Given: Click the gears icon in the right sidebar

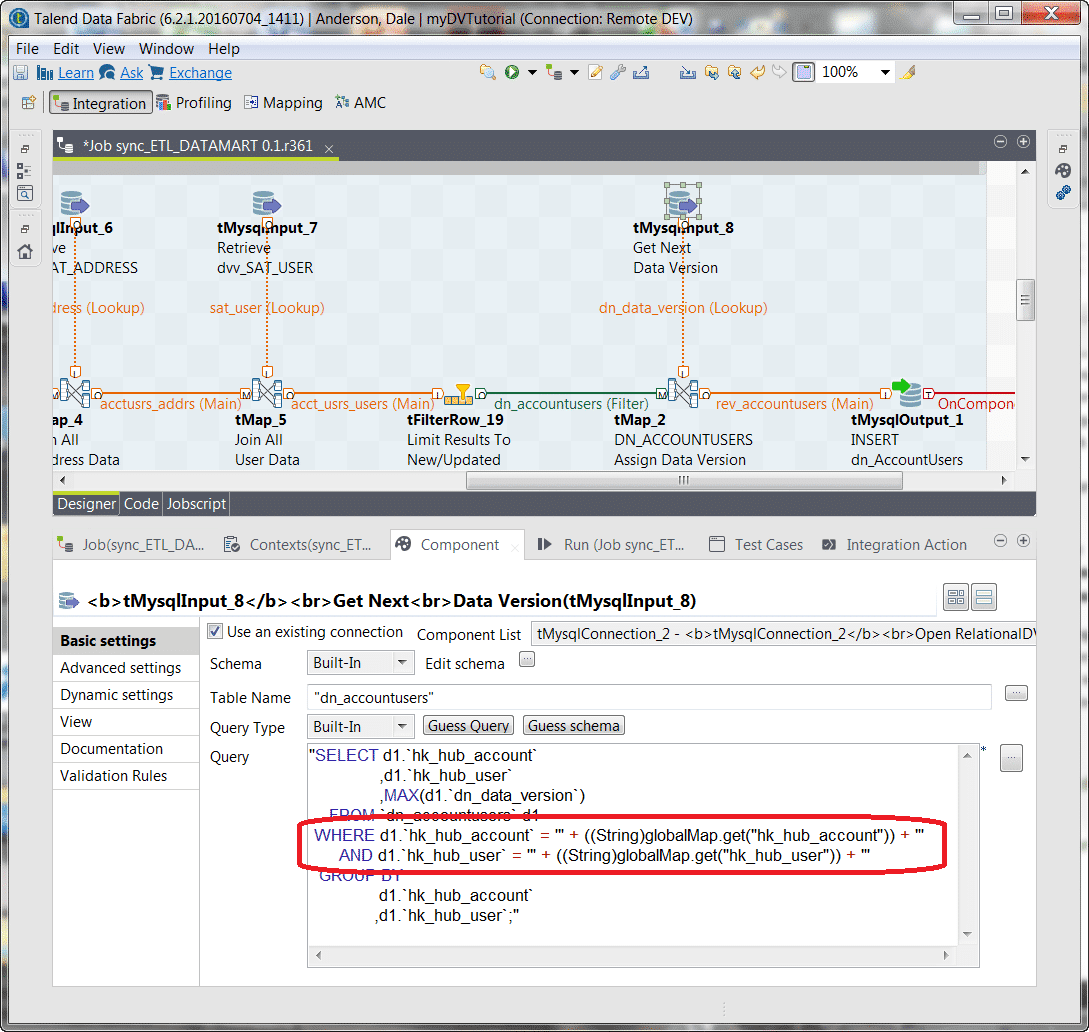Looking at the screenshot, I should click(1063, 192).
